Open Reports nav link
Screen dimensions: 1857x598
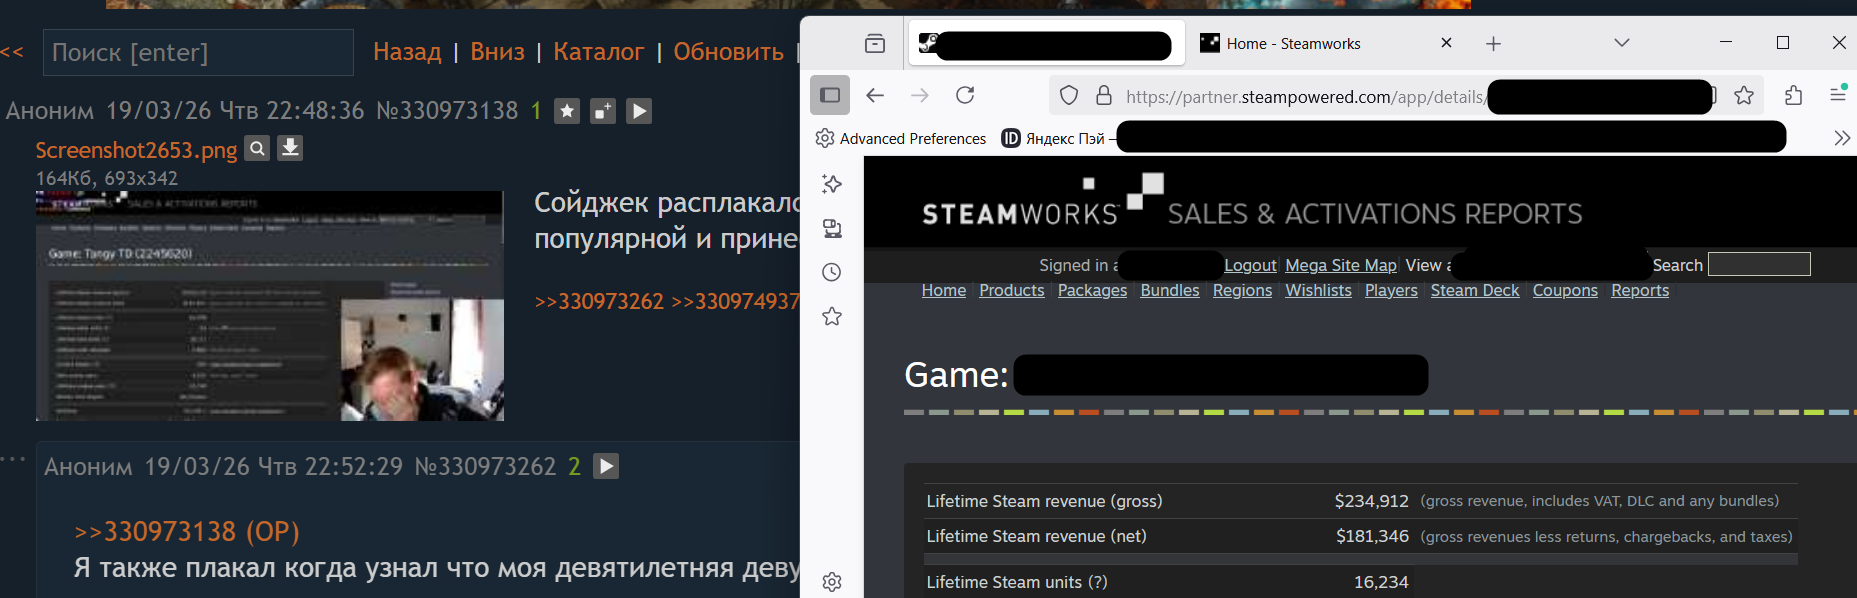(1640, 290)
